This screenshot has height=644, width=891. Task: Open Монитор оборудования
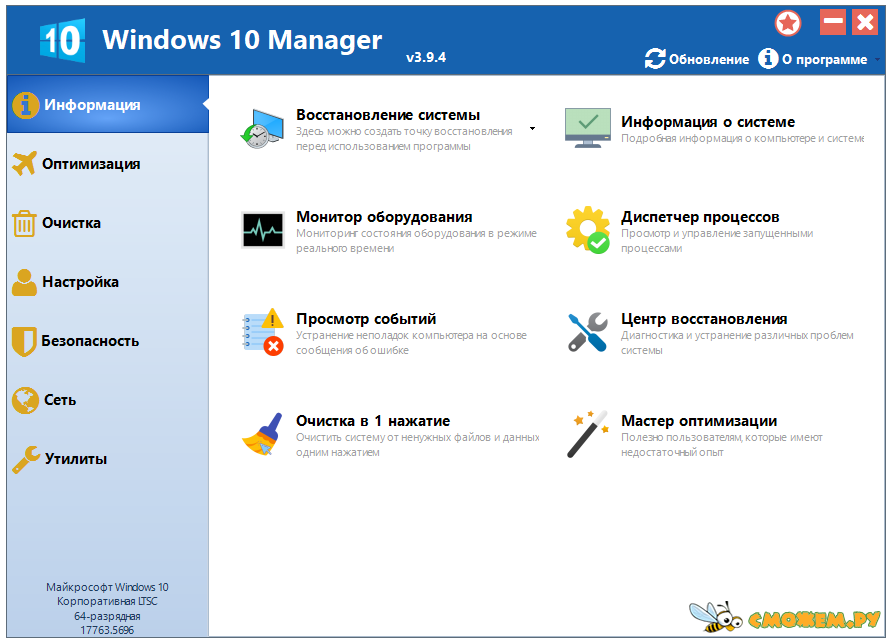pos(384,217)
